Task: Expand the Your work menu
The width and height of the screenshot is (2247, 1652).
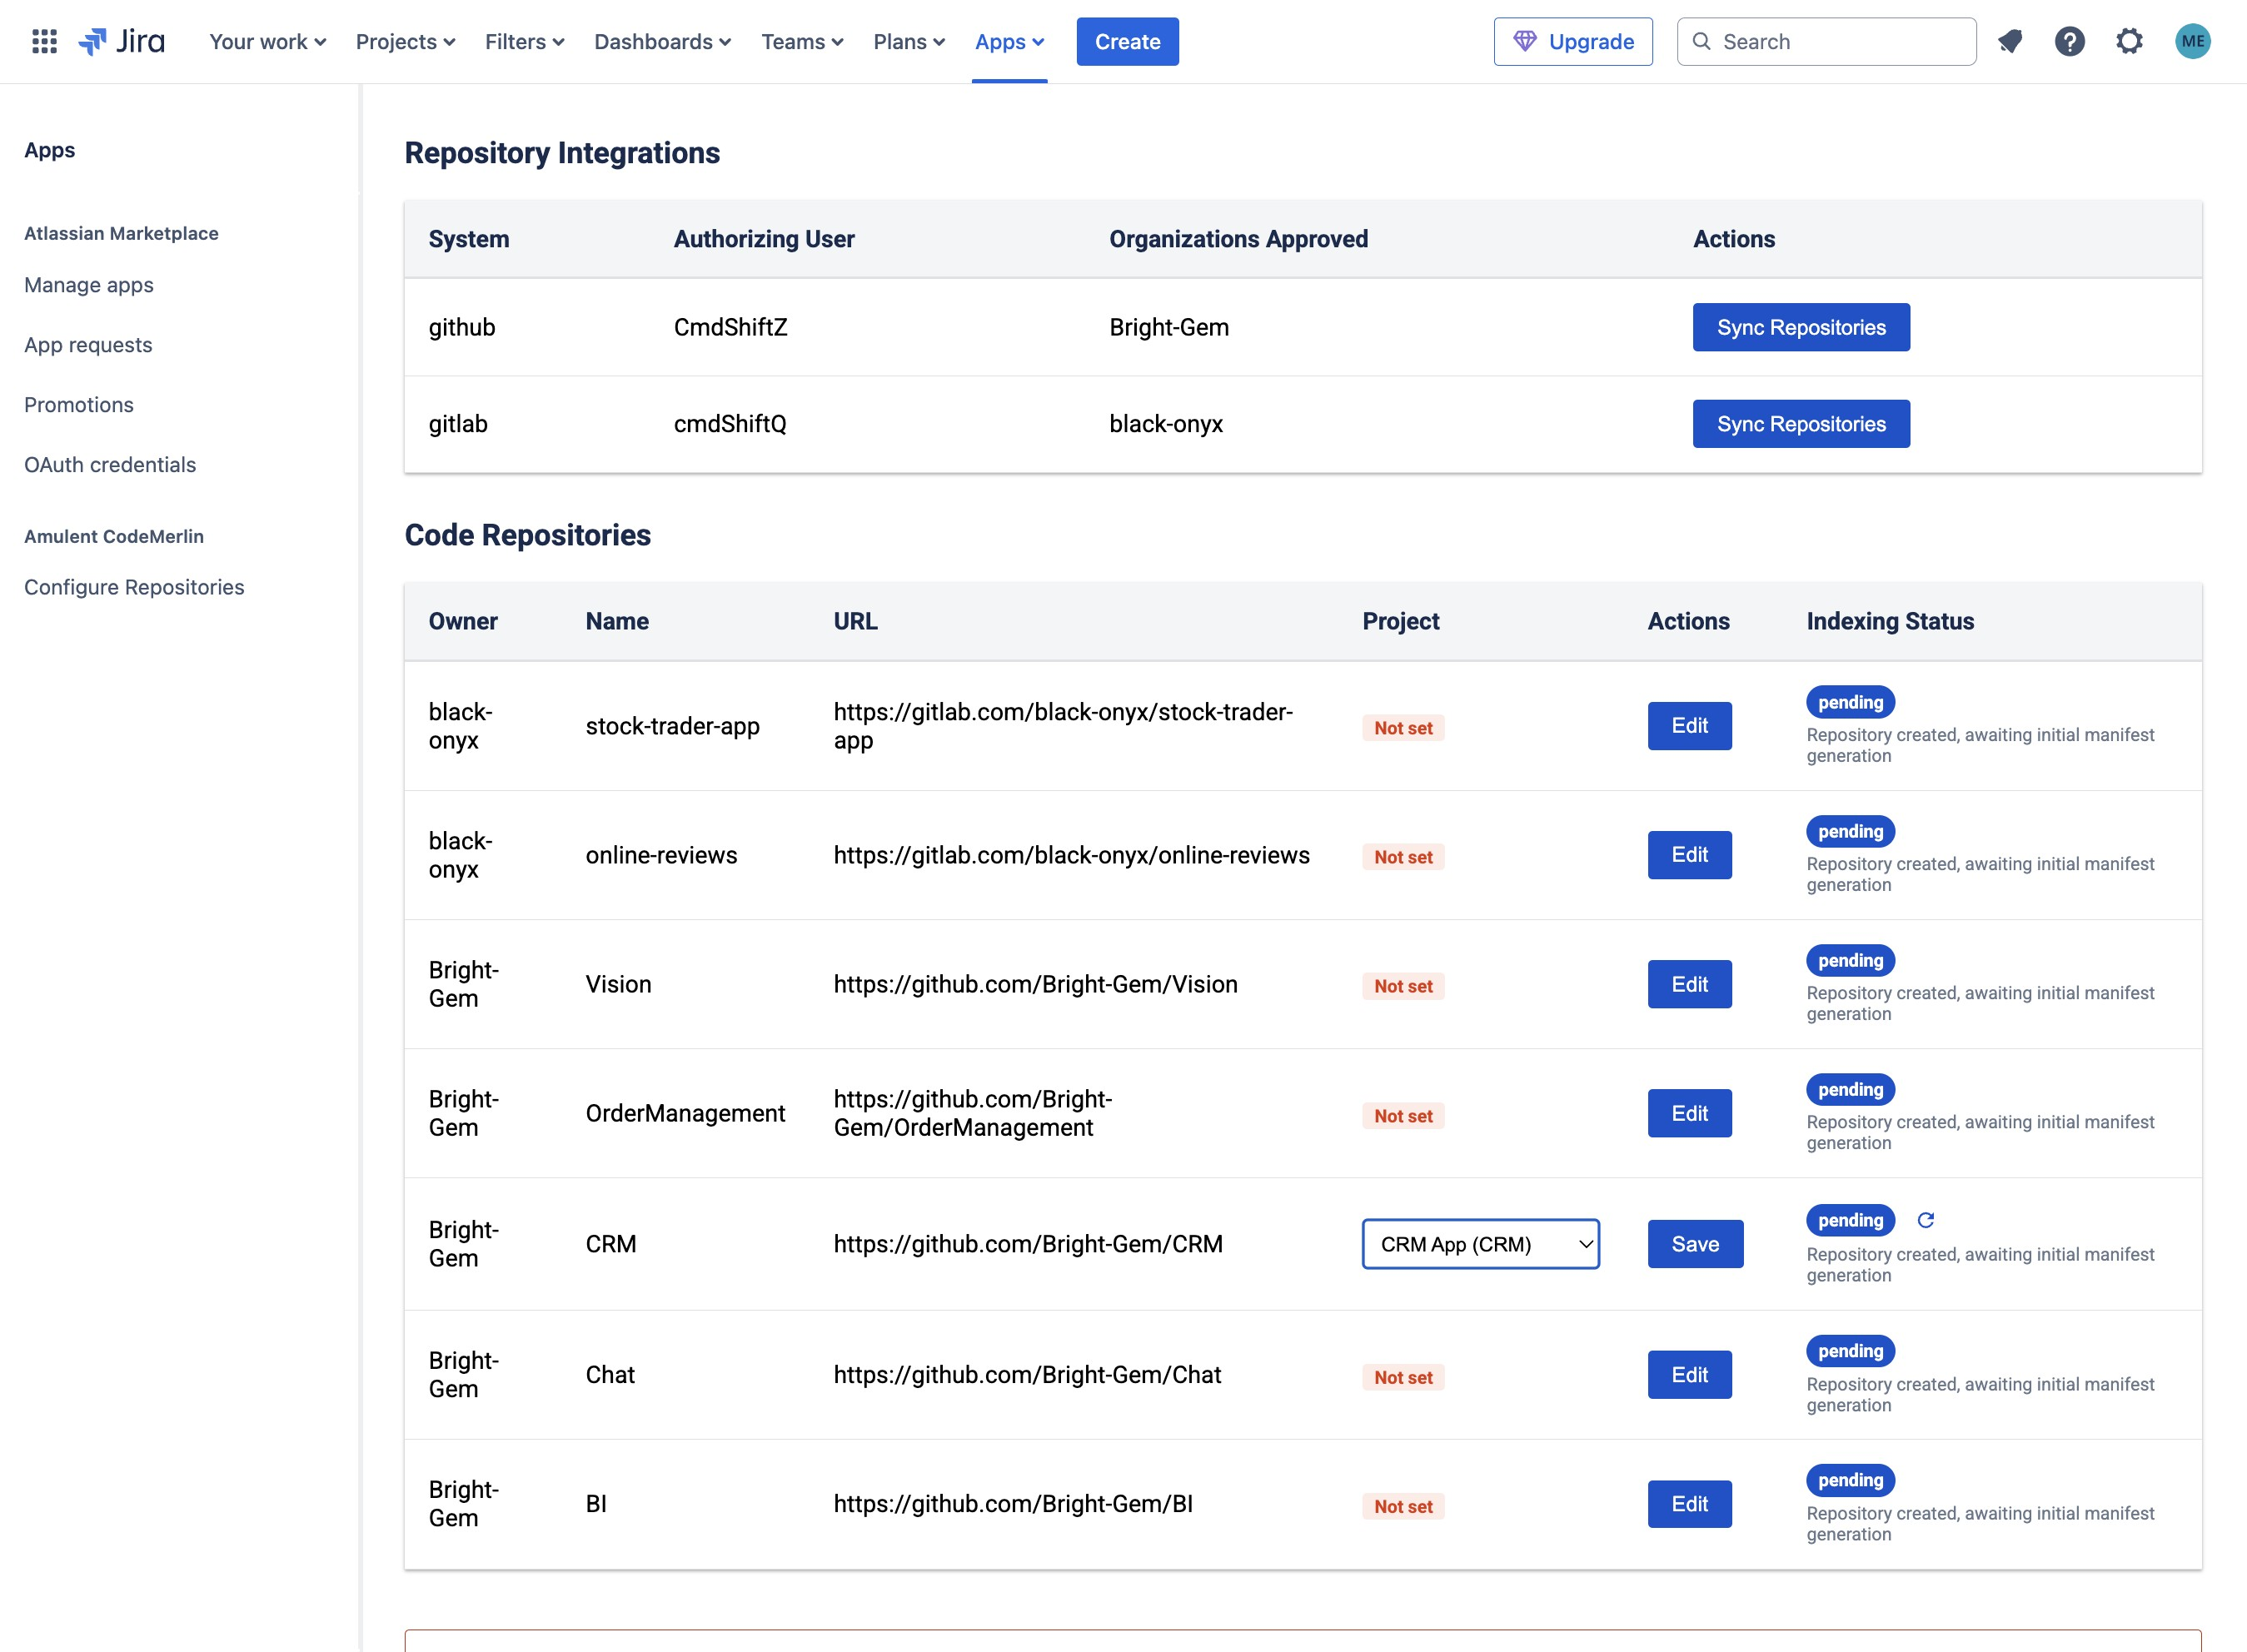Action: pos(268,41)
